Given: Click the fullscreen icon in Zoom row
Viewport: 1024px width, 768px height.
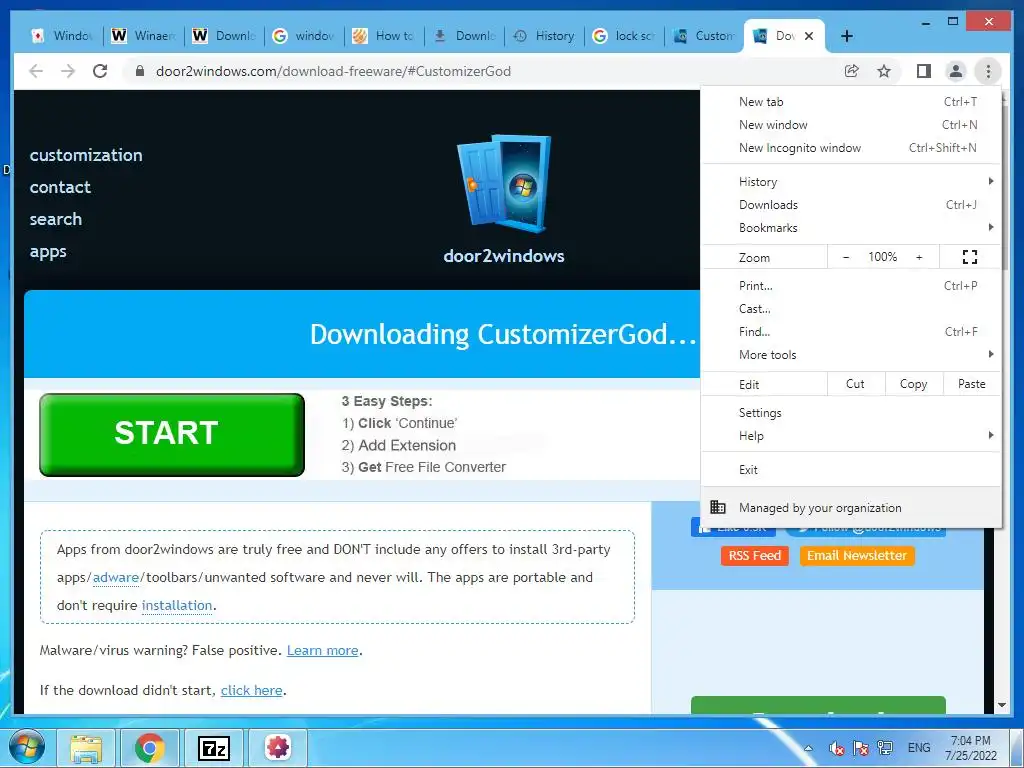Looking at the screenshot, I should [x=970, y=257].
